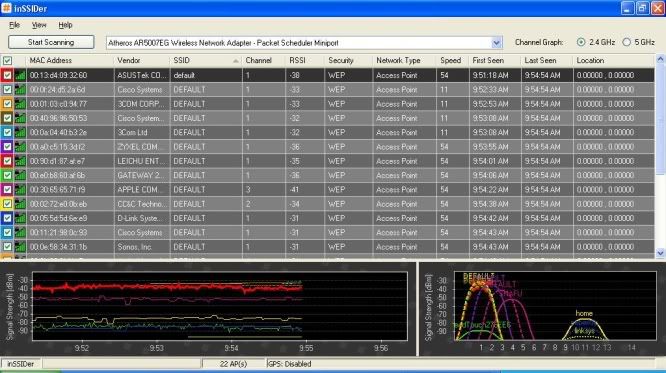Click signal bars icon for MAC 00:0f:24:d5:2a:6d
This screenshot has height=373, width=666.
[20, 90]
